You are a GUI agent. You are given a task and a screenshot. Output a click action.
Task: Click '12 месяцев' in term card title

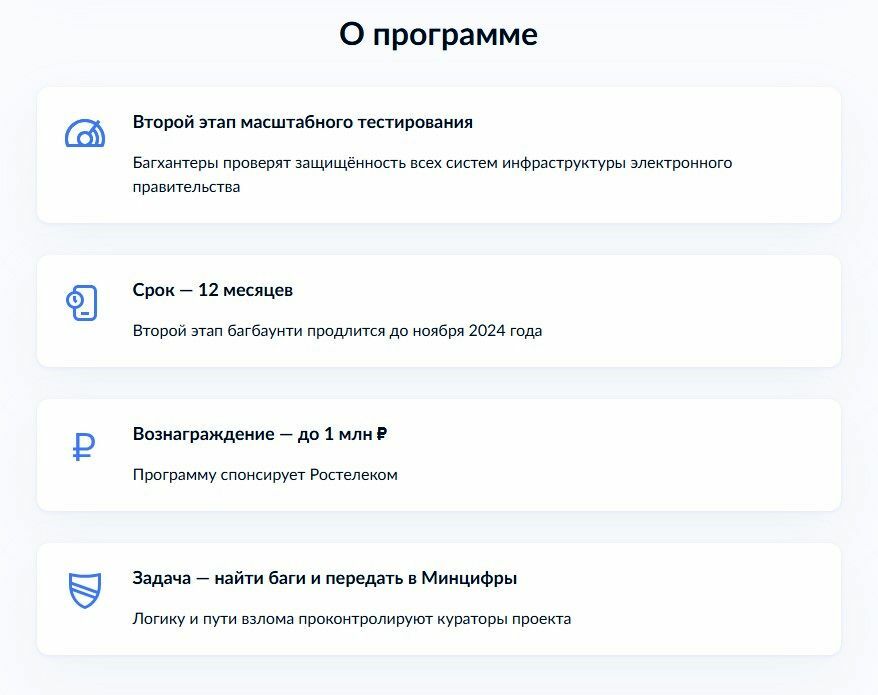[x=245, y=290]
